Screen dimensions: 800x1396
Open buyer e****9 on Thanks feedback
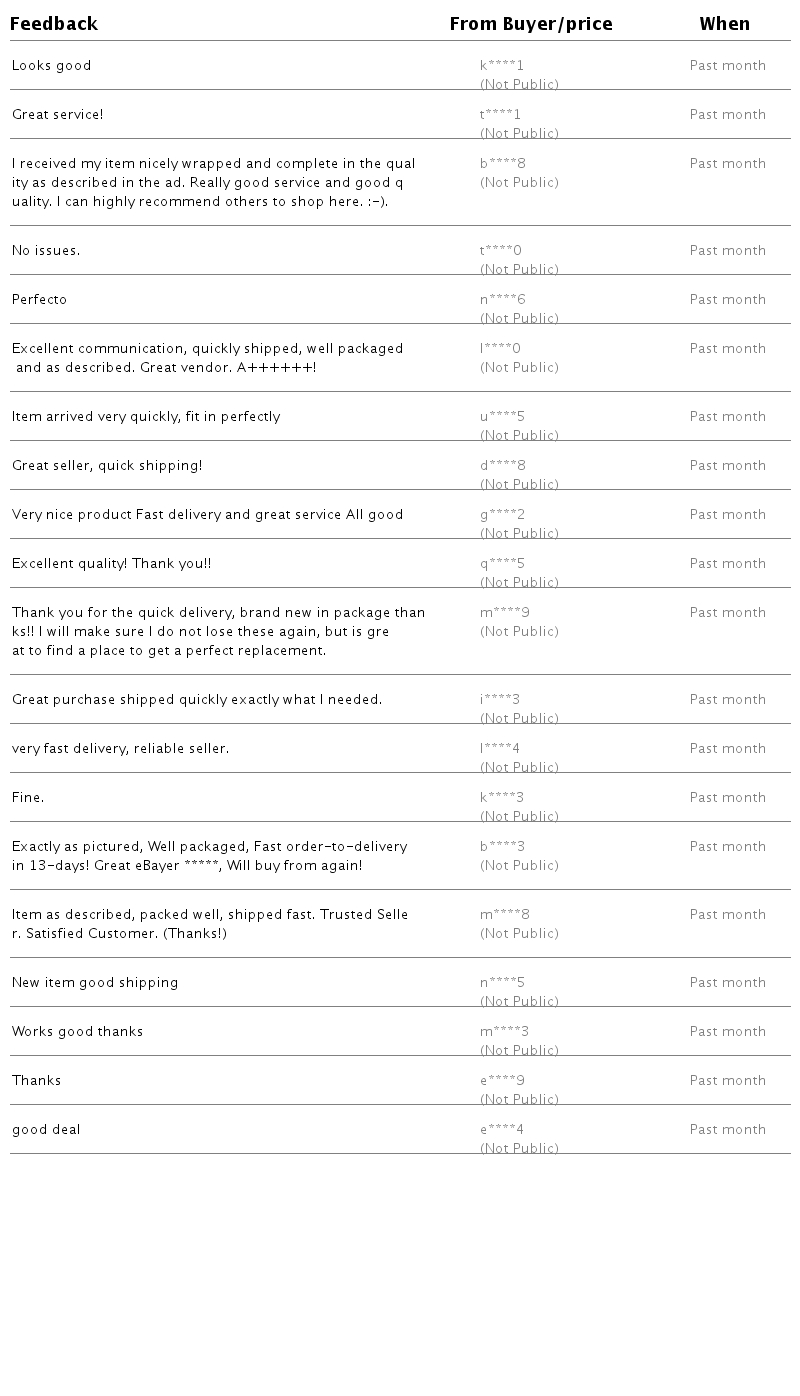click(503, 1081)
